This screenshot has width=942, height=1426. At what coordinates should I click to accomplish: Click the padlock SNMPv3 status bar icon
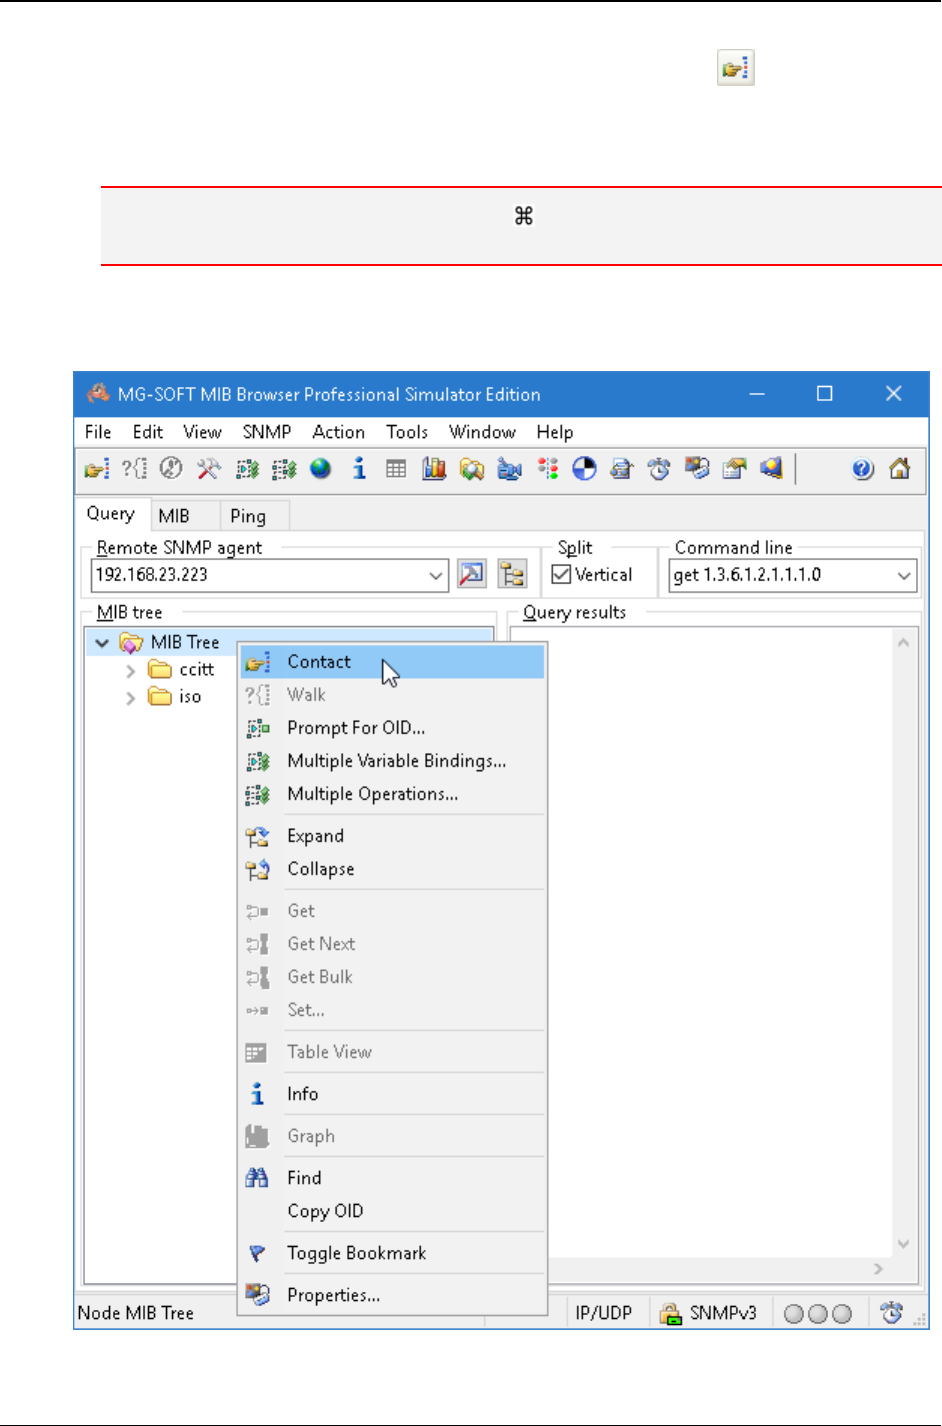pos(670,1313)
